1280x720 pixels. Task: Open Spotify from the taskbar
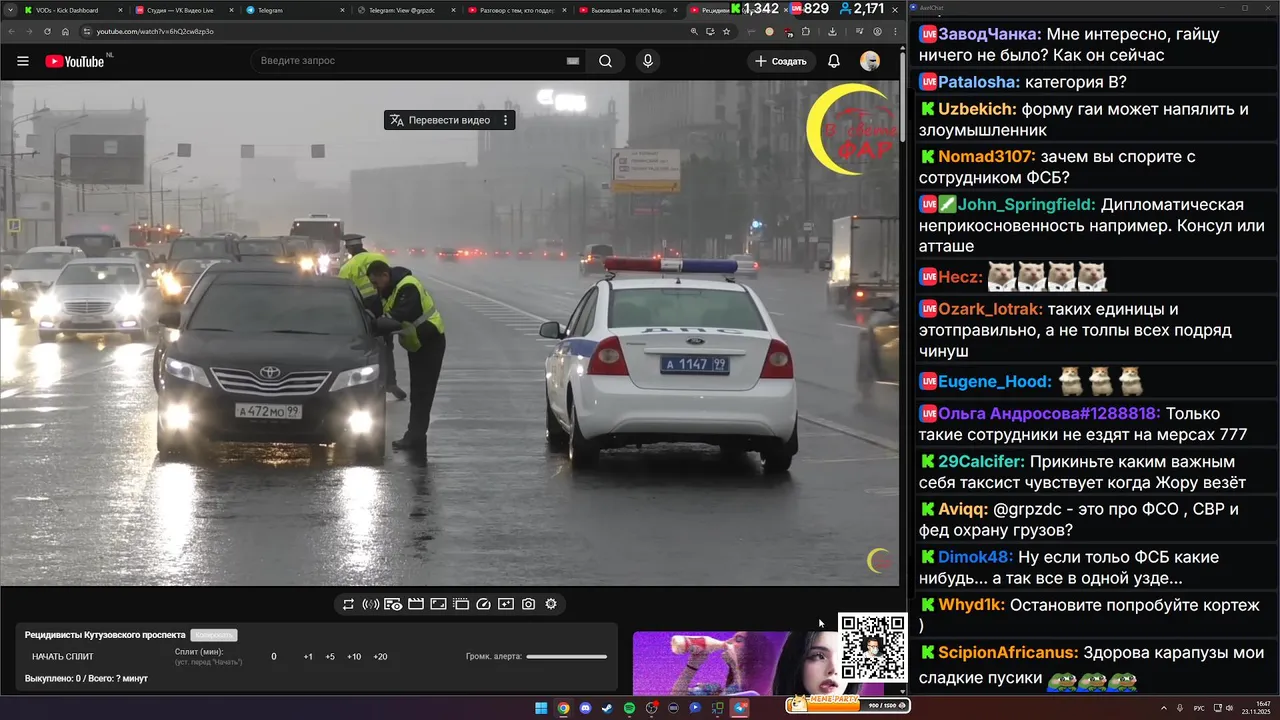point(629,708)
